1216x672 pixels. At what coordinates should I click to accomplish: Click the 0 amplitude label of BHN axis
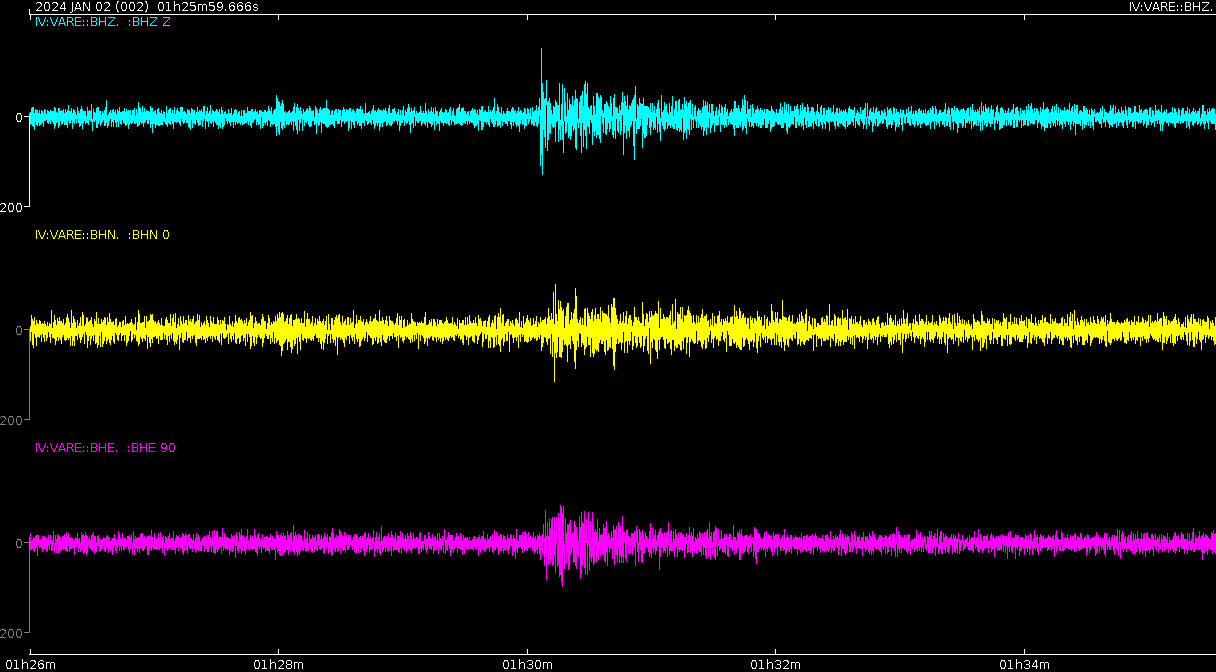(x=18, y=331)
